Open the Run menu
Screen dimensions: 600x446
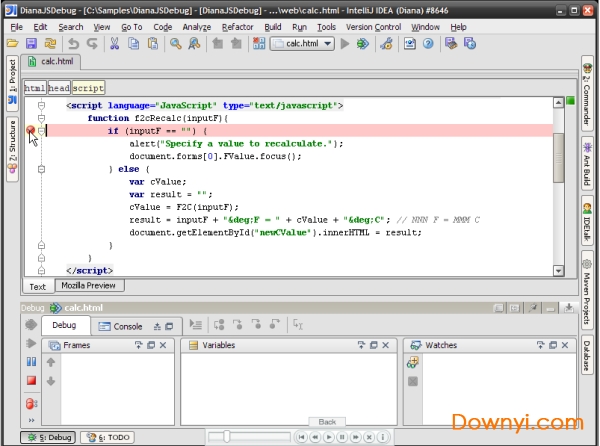click(299, 27)
